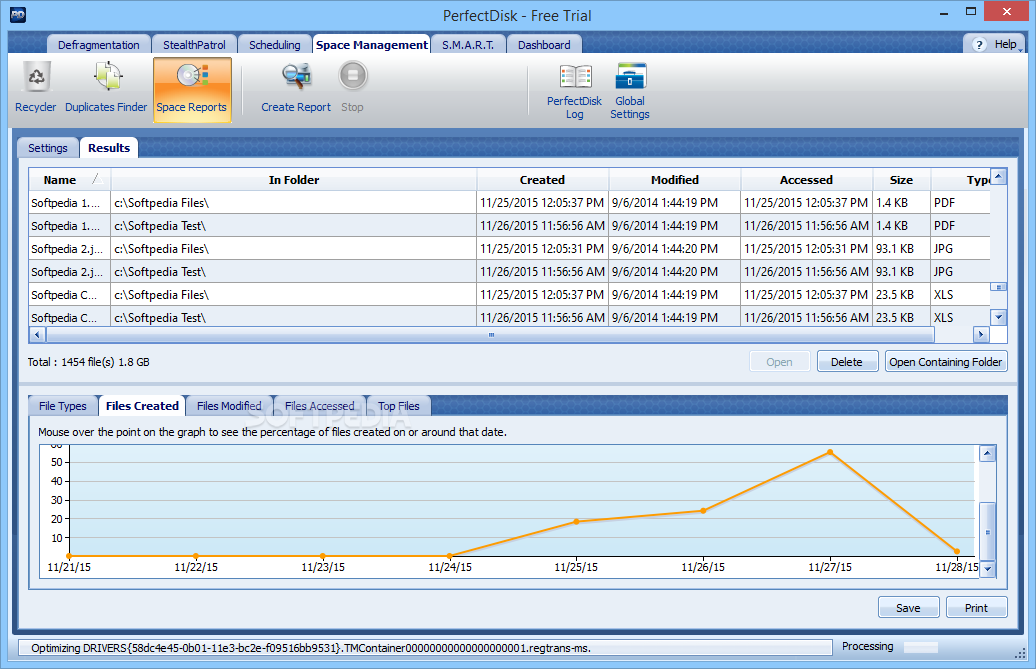Start Create Report
Viewport: 1036px width, 669px height.
[296, 88]
